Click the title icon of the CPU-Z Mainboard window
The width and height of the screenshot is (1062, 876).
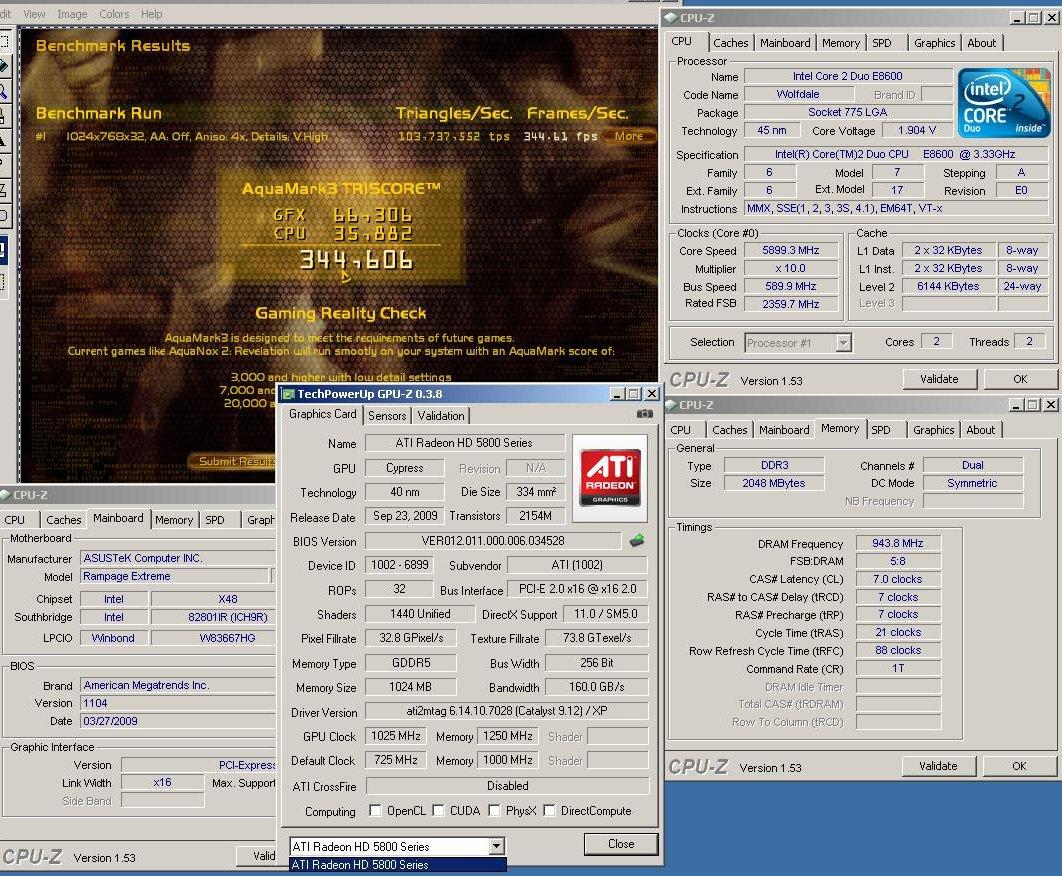(x=5, y=495)
